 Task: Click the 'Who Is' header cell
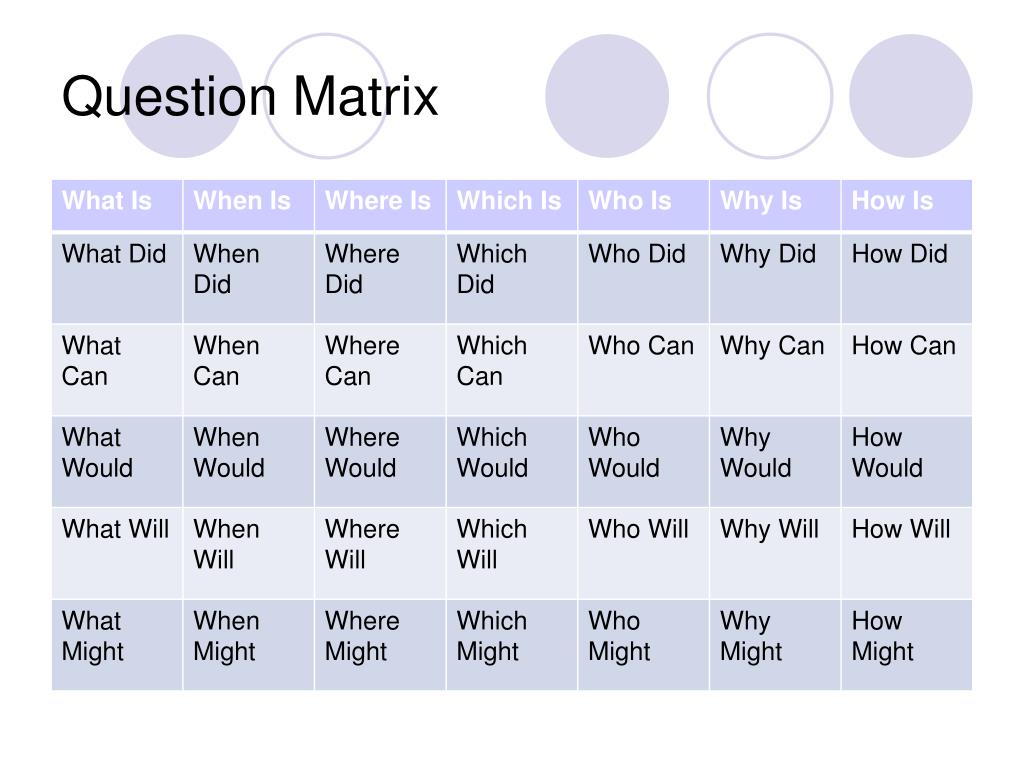(x=643, y=204)
